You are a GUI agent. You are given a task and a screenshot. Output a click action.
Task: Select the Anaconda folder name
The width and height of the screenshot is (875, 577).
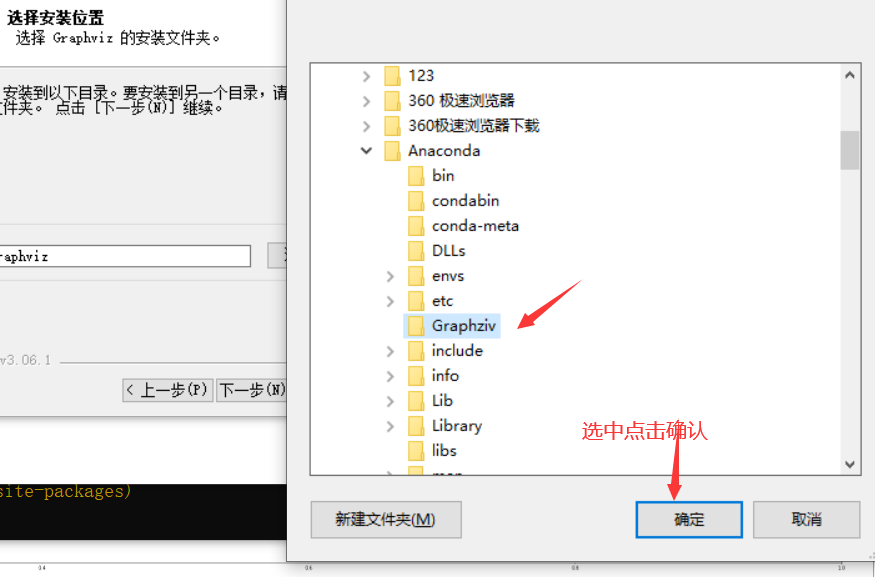[x=444, y=151]
